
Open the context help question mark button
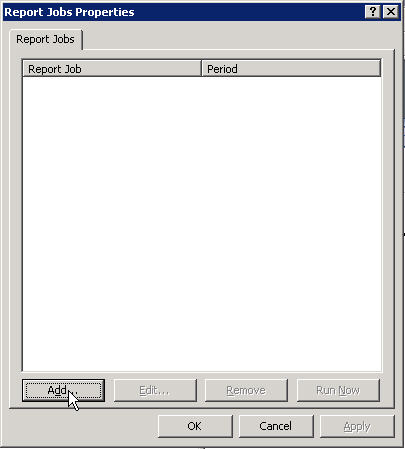coord(373,12)
